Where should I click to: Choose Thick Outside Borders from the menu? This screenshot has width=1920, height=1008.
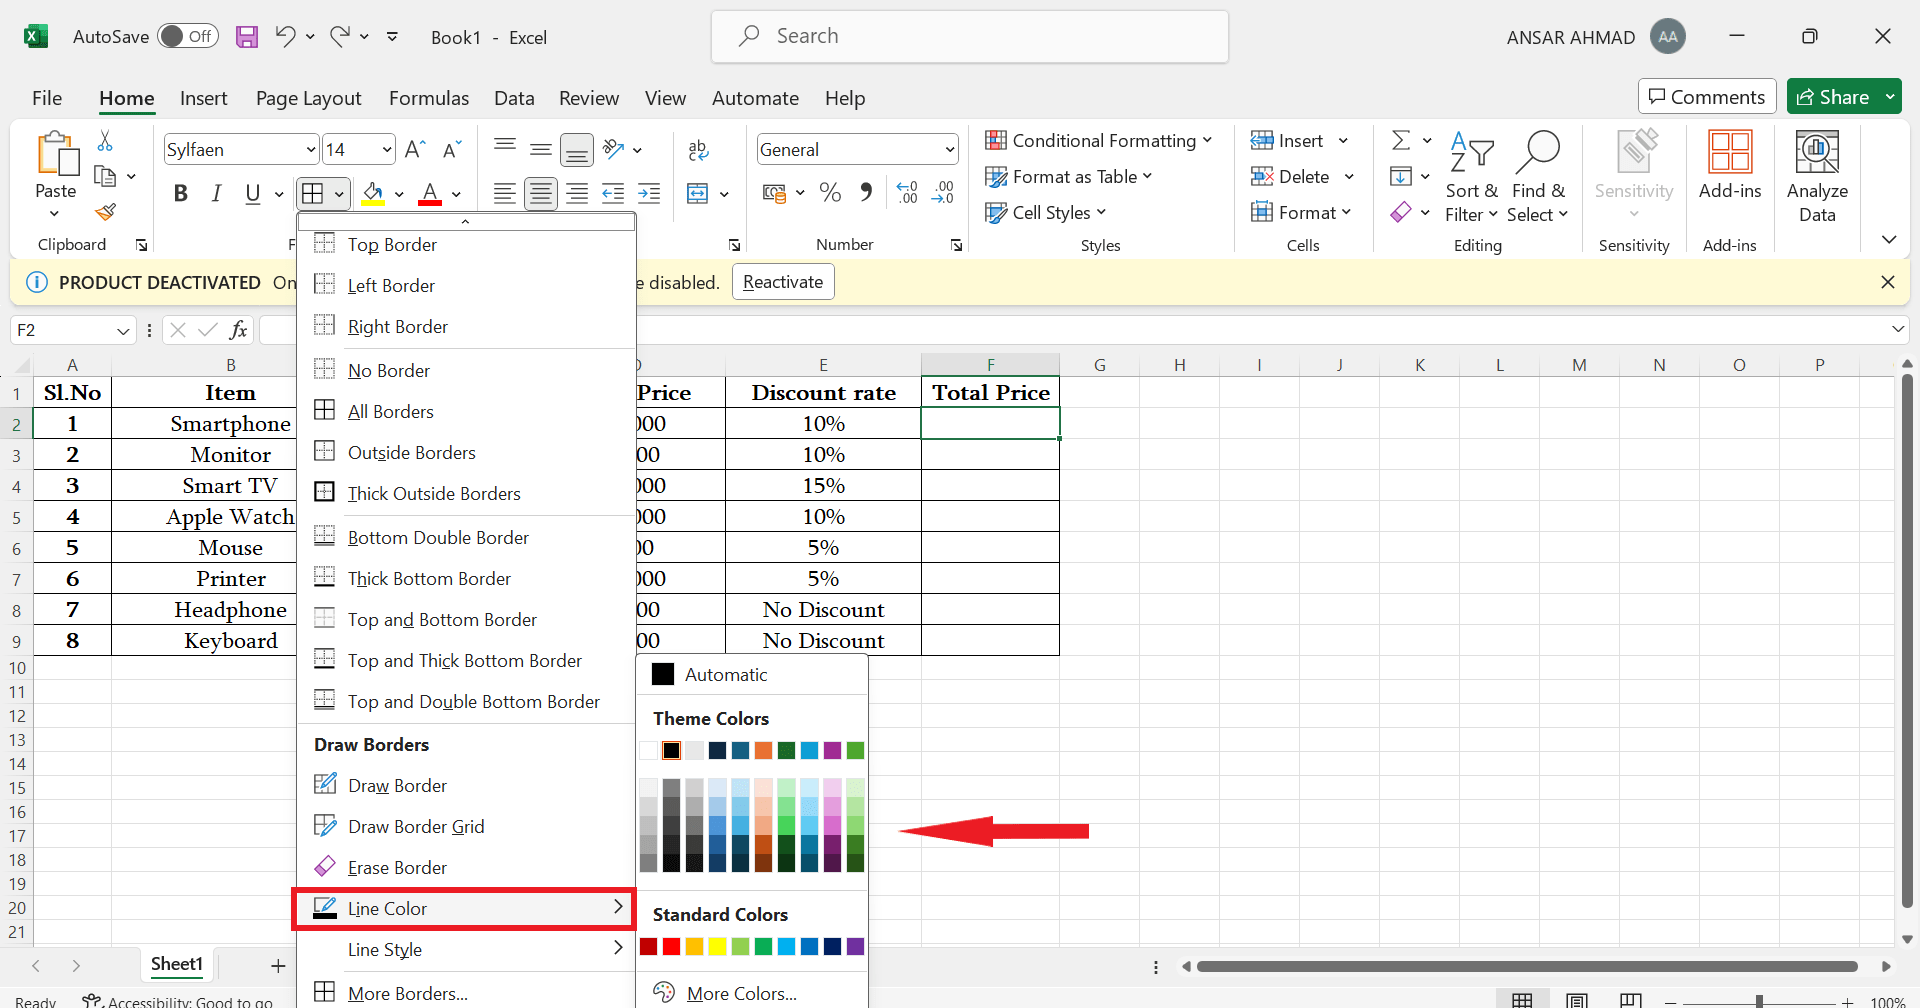[433, 493]
